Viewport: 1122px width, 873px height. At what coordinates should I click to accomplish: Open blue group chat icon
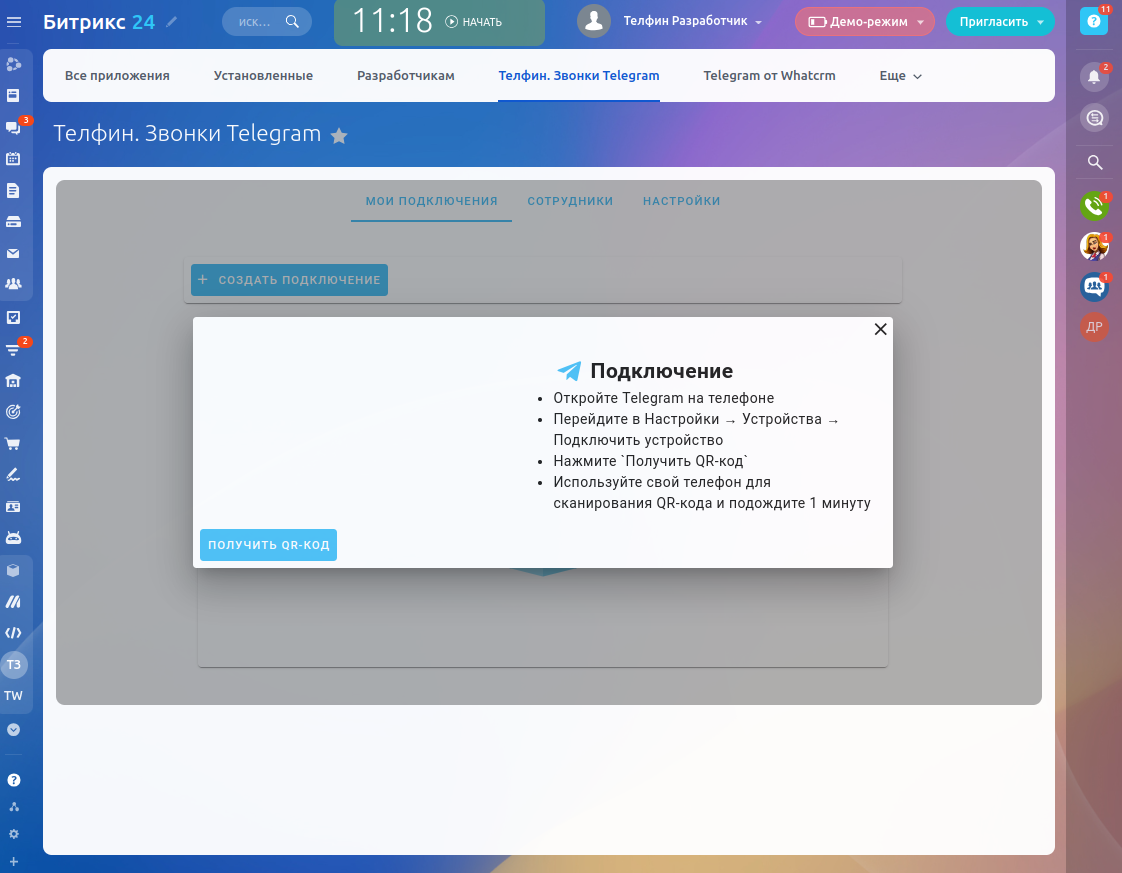[x=1094, y=287]
